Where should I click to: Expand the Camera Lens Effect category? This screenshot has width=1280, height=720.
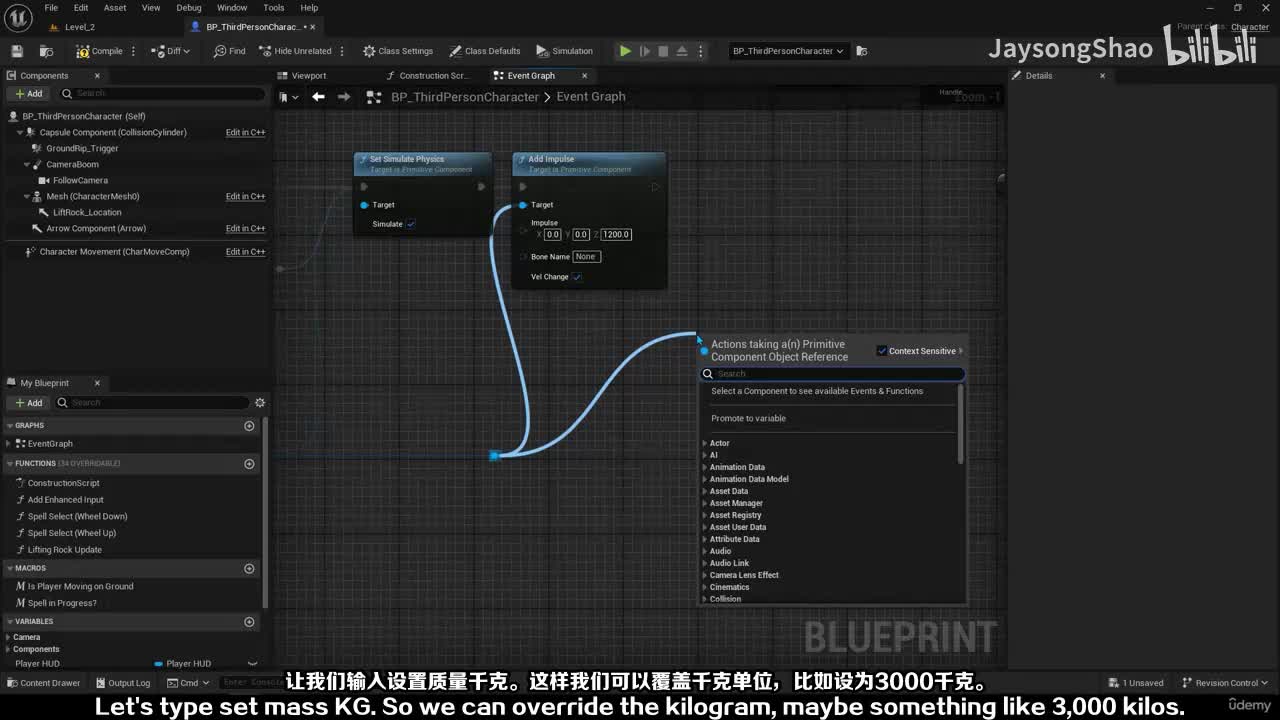(x=705, y=575)
